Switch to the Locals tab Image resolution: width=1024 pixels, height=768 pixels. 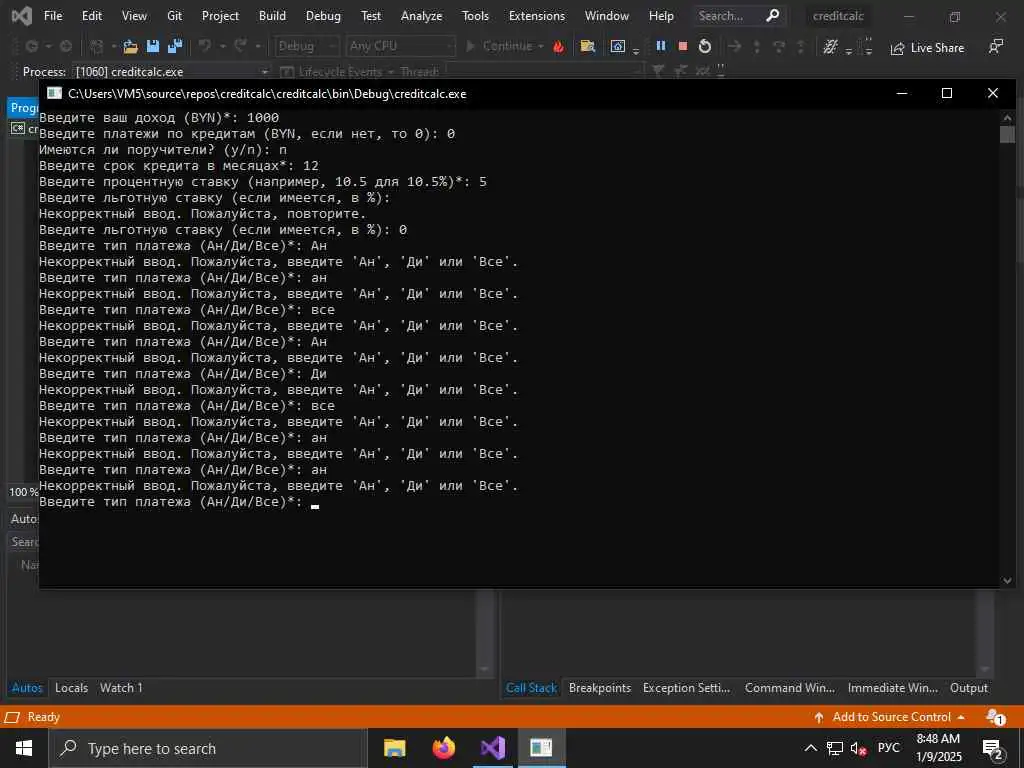pyautogui.click(x=71, y=688)
